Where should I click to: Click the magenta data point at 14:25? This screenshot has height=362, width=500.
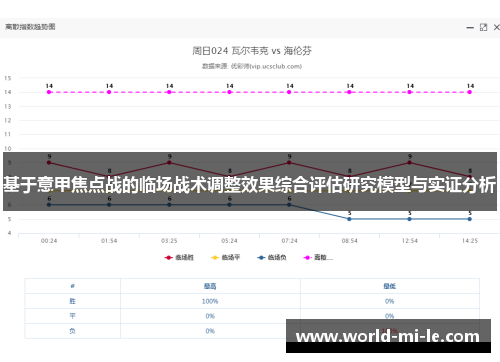click(x=470, y=92)
